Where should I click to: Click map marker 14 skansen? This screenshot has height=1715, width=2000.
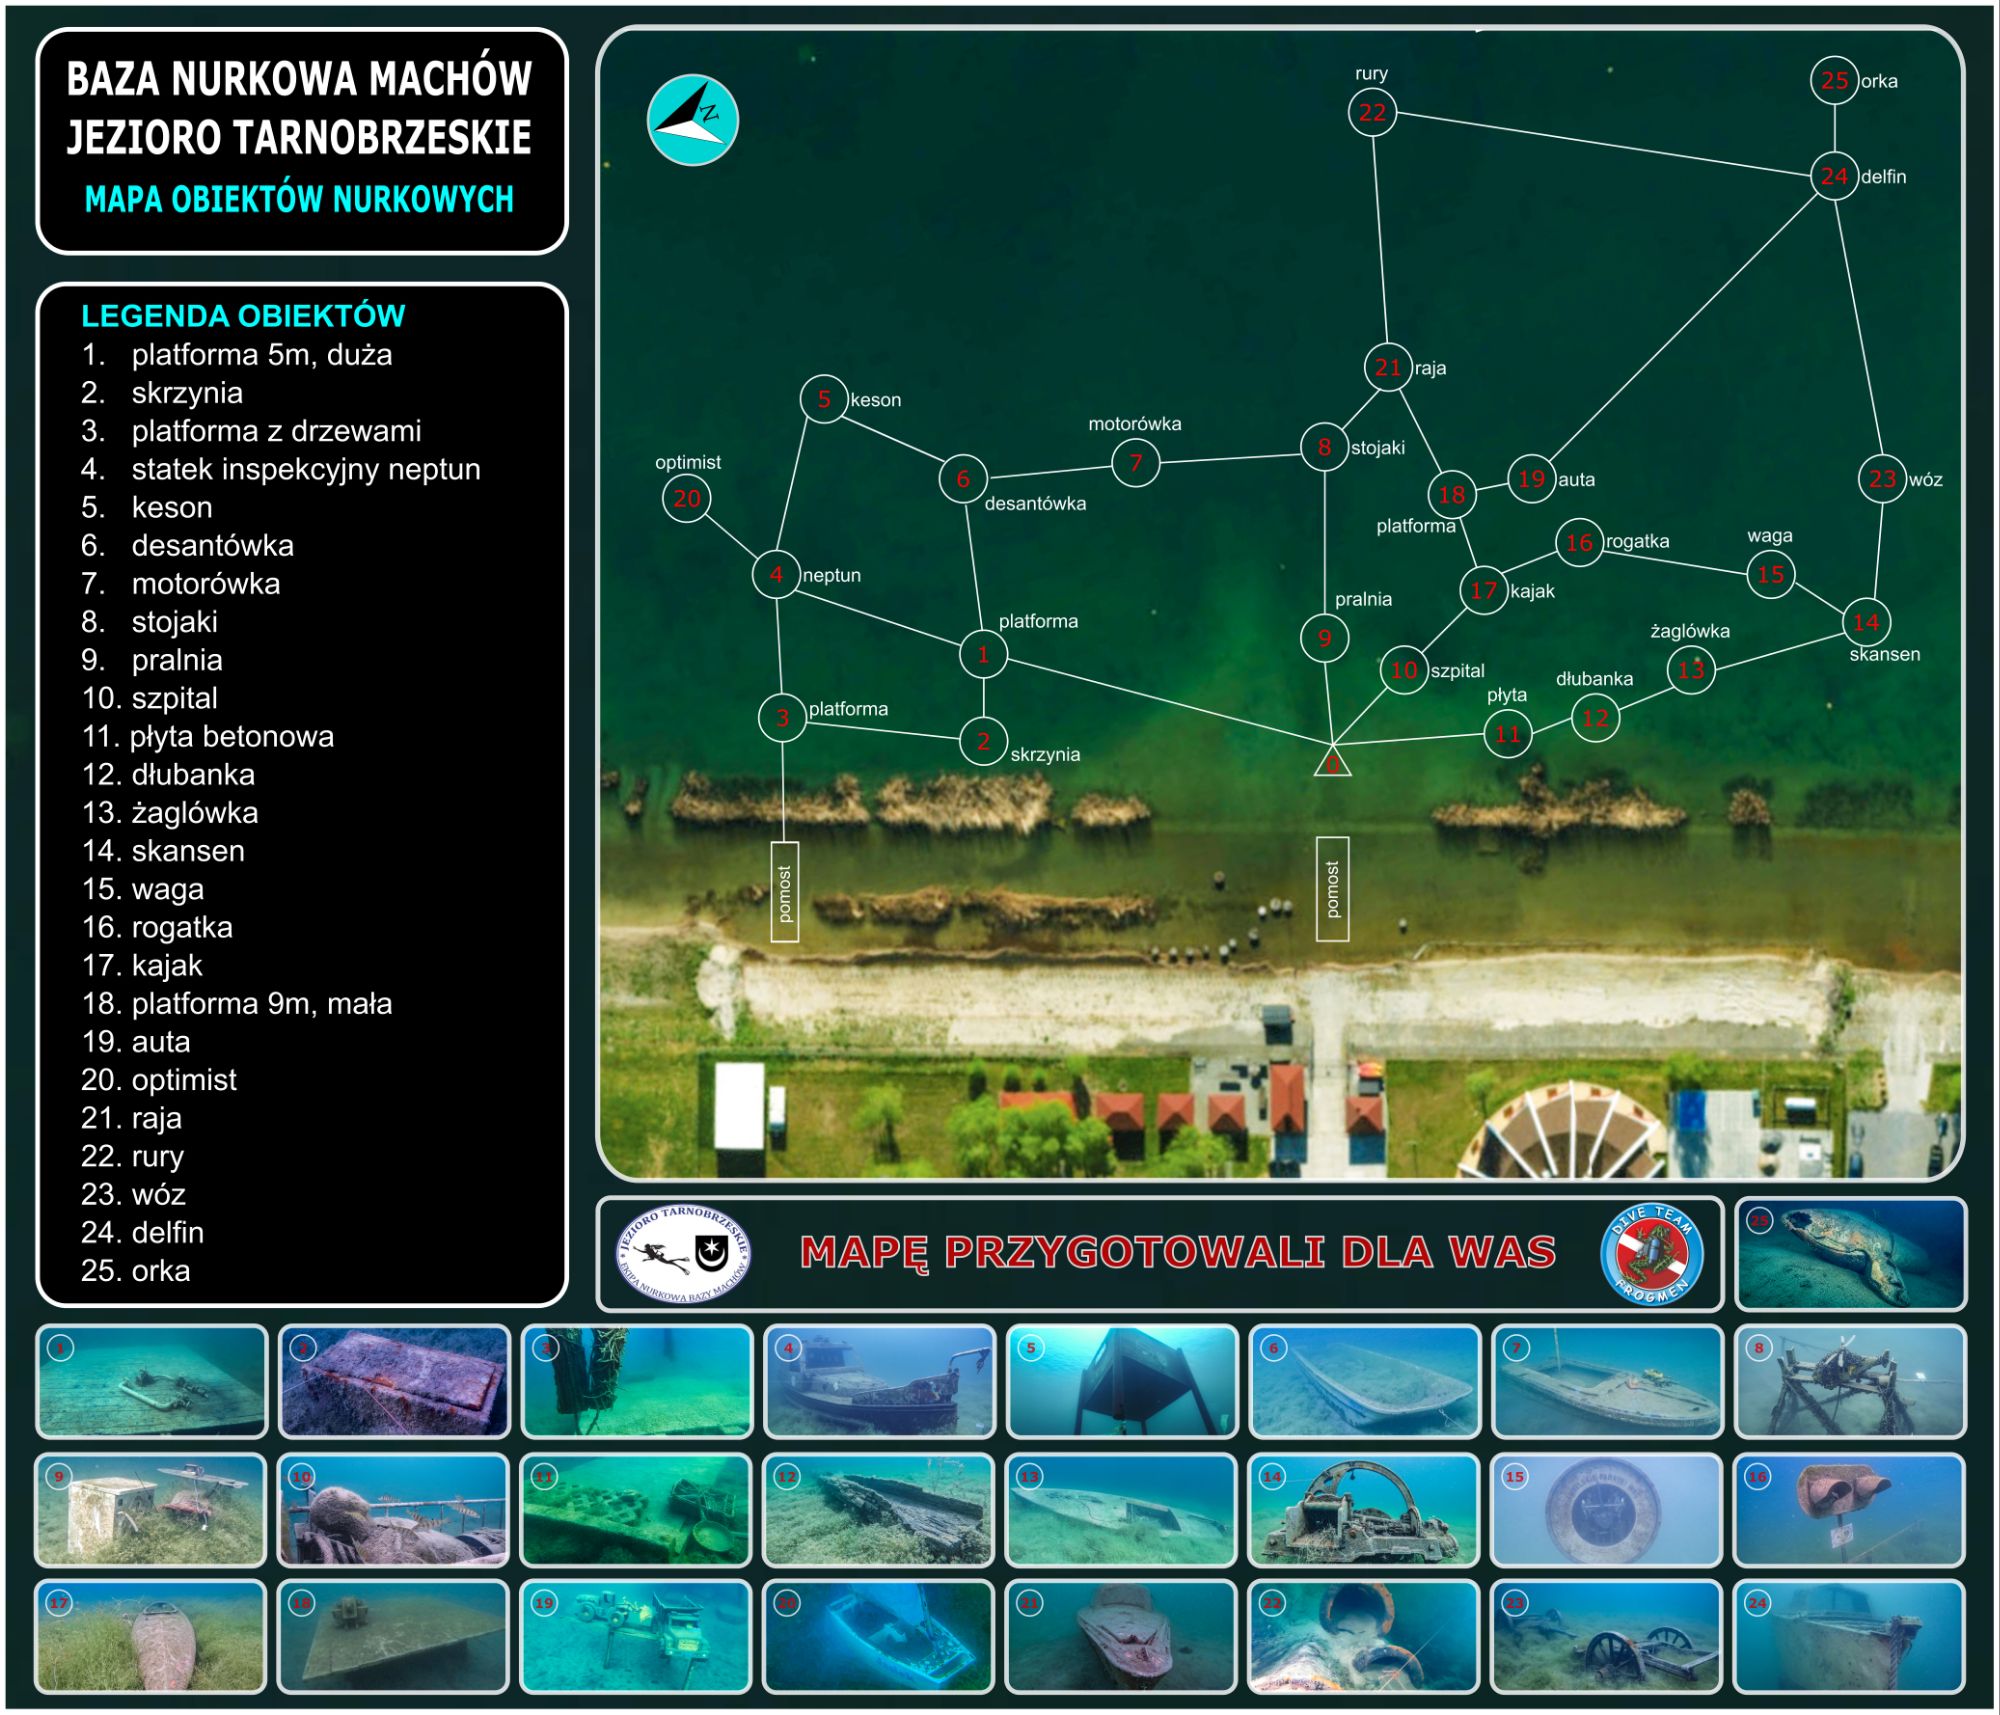pos(1866,622)
